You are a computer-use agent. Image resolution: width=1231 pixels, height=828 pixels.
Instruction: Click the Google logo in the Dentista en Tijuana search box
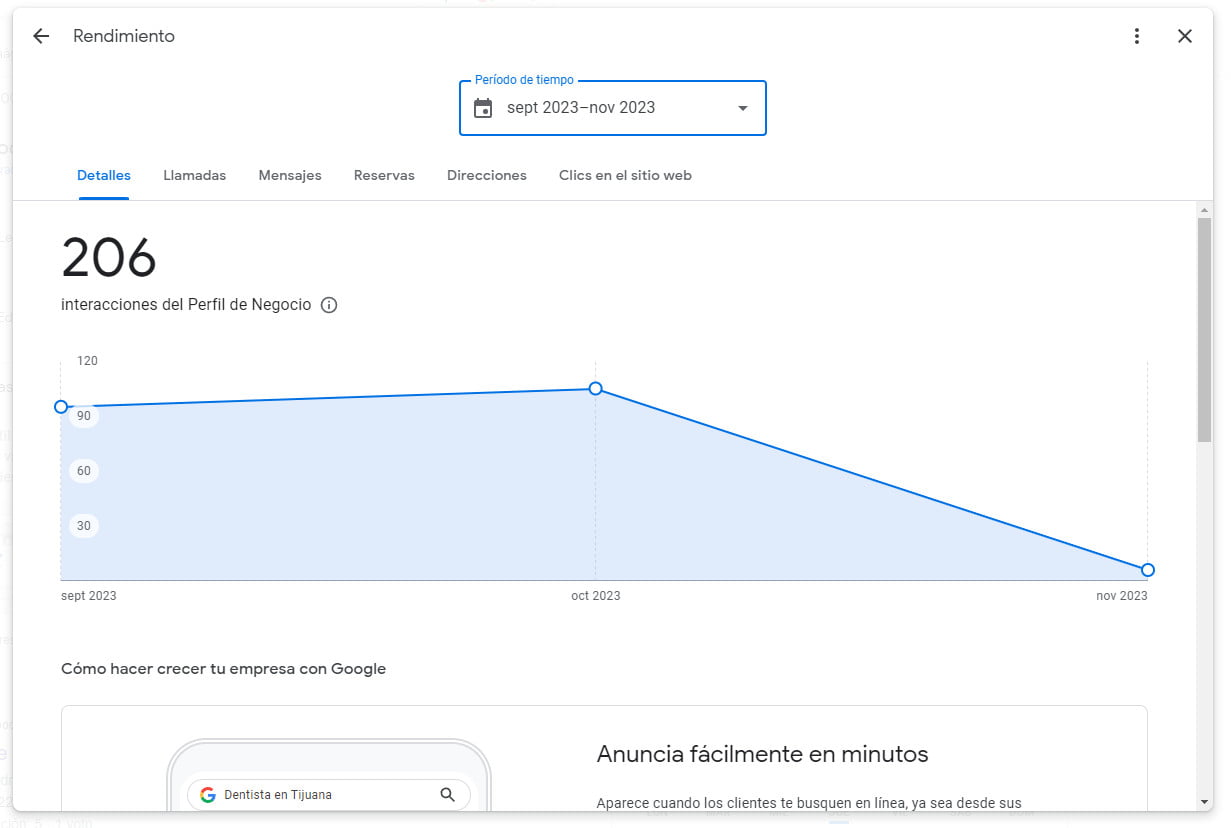click(207, 795)
